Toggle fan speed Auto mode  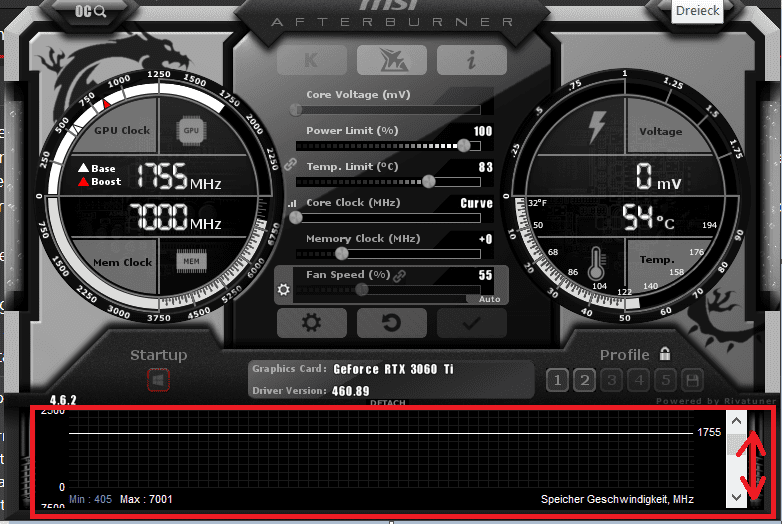click(x=489, y=299)
